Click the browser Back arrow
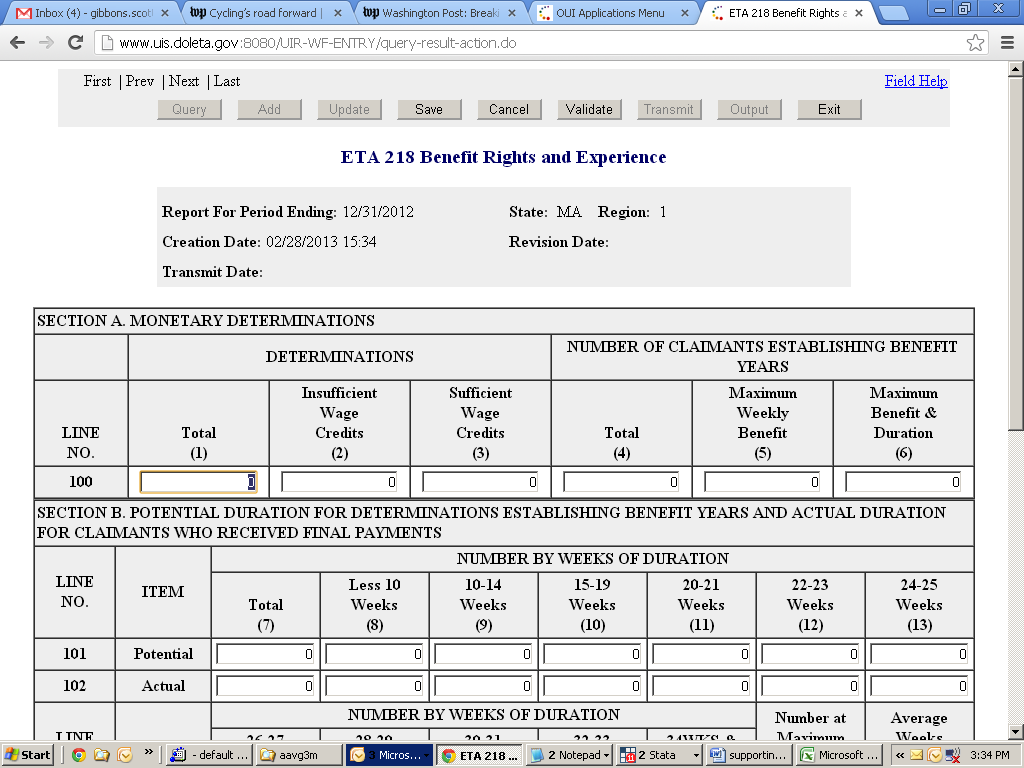The width and height of the screenshot is (1024, 768). click(18, 43)
